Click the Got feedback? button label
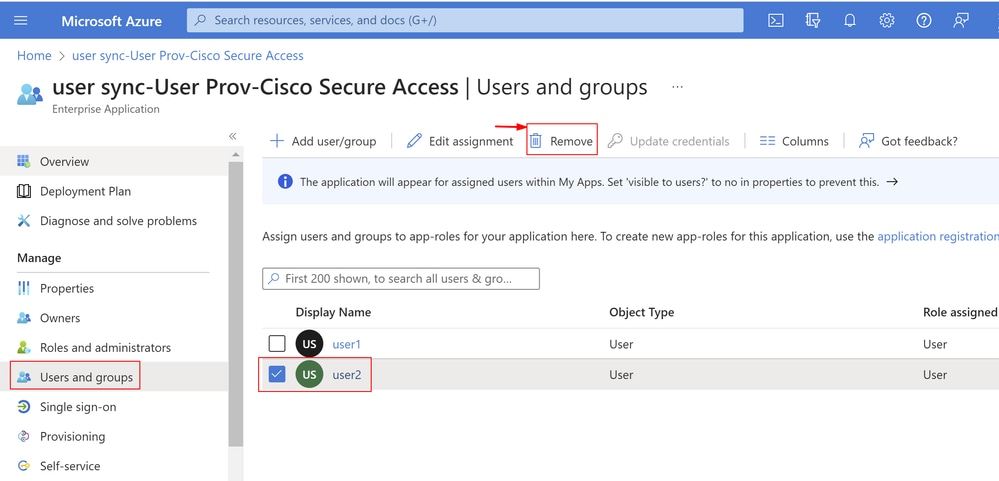Viewport: 999px width, 481px height. coord(919,141)
